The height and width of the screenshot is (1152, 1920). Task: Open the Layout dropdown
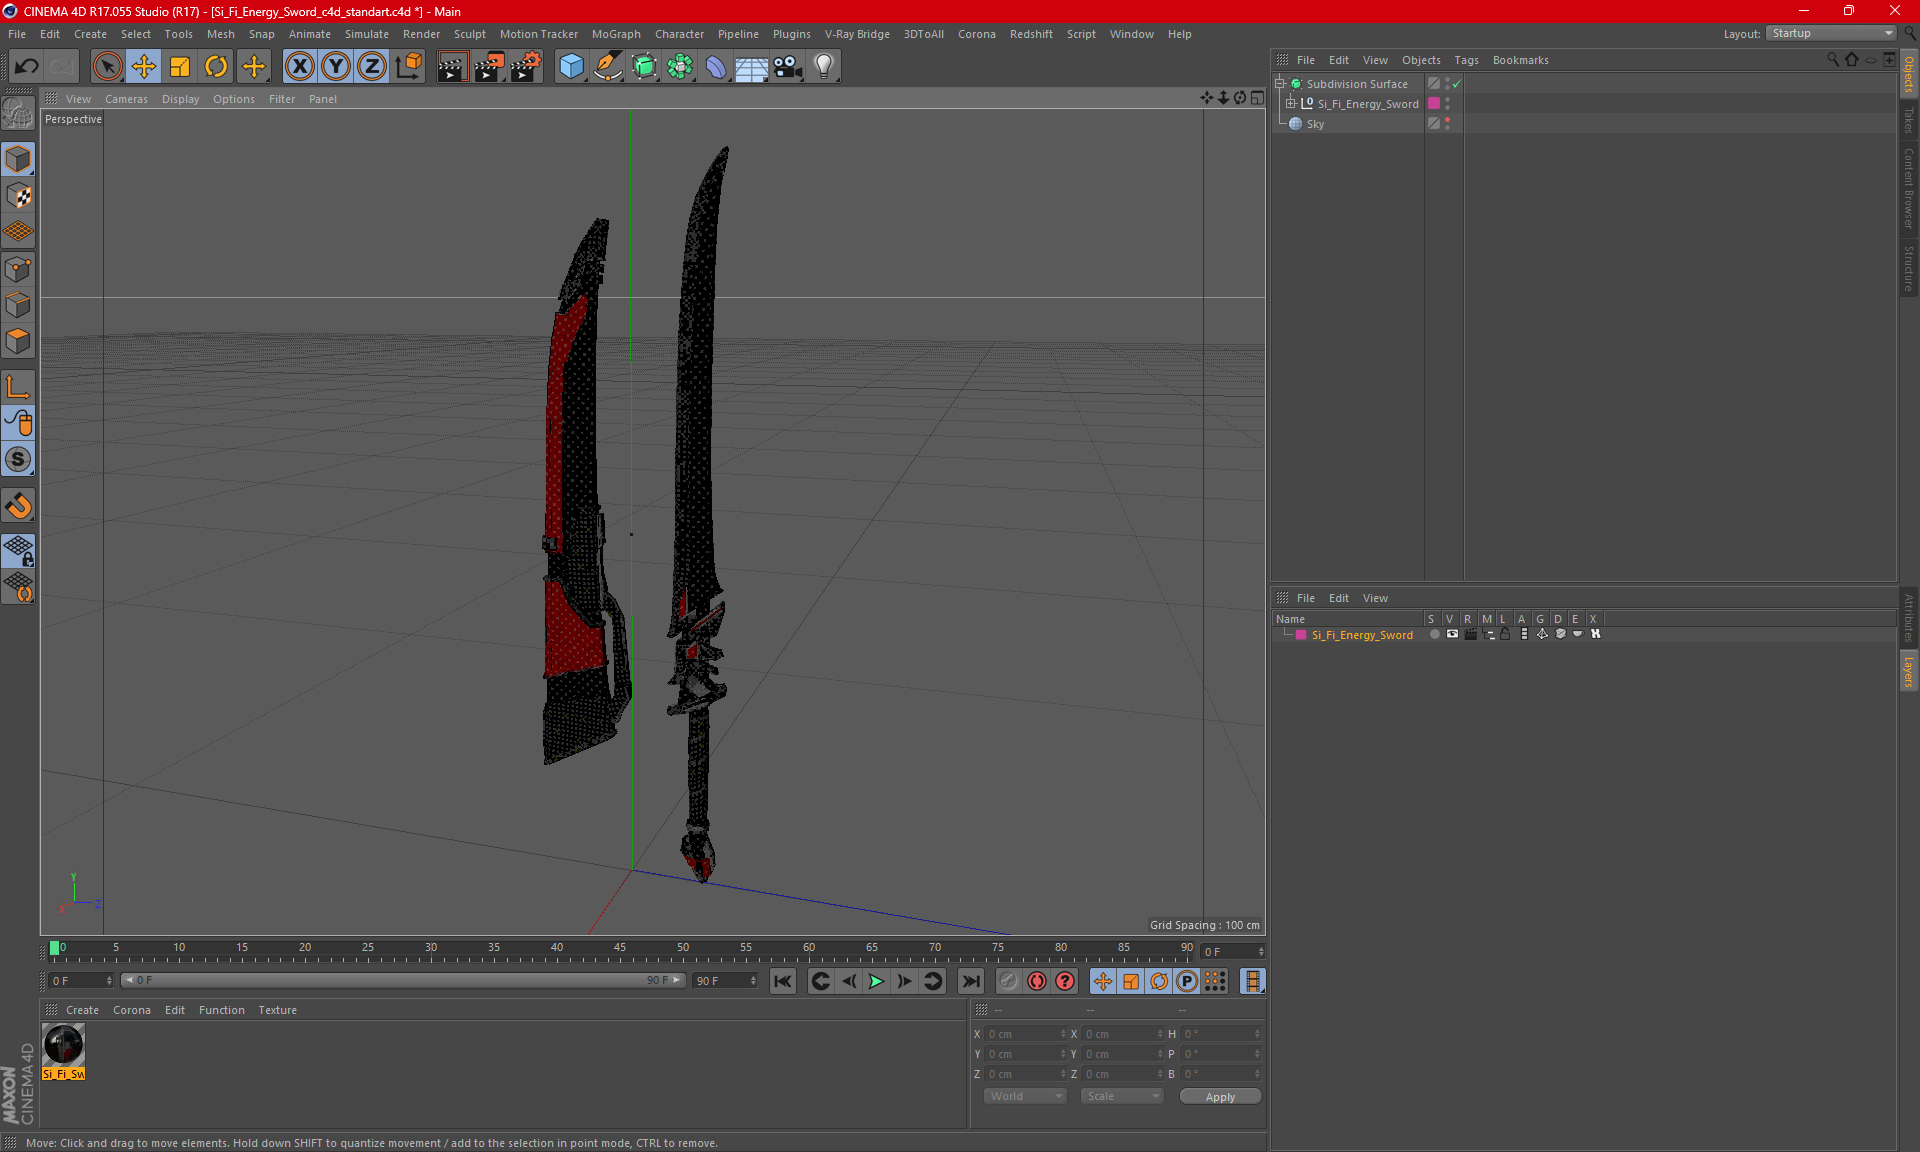pos(1831,33)
